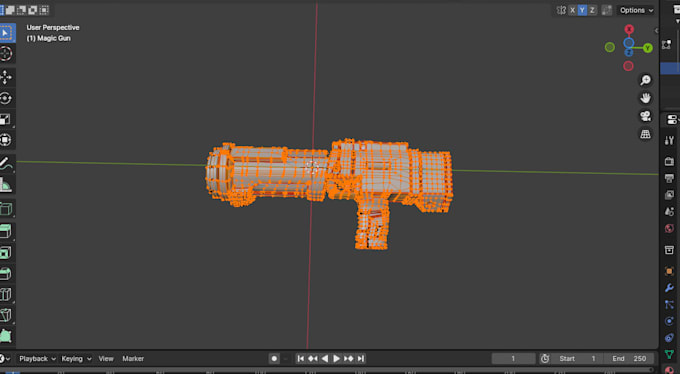Select the Inset Faces tool

[6, 252]
